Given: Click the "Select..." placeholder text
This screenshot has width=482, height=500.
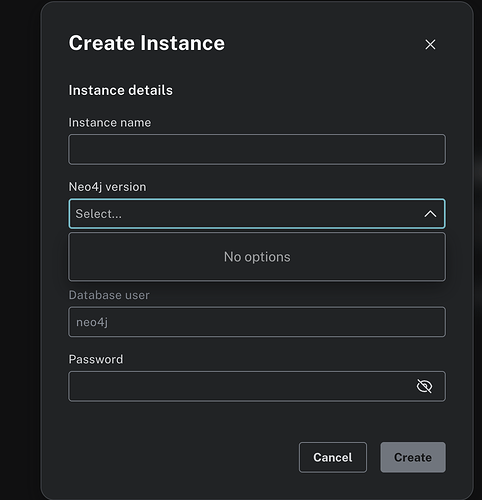Looking at the screenshot, I should [x=99, y=214].
